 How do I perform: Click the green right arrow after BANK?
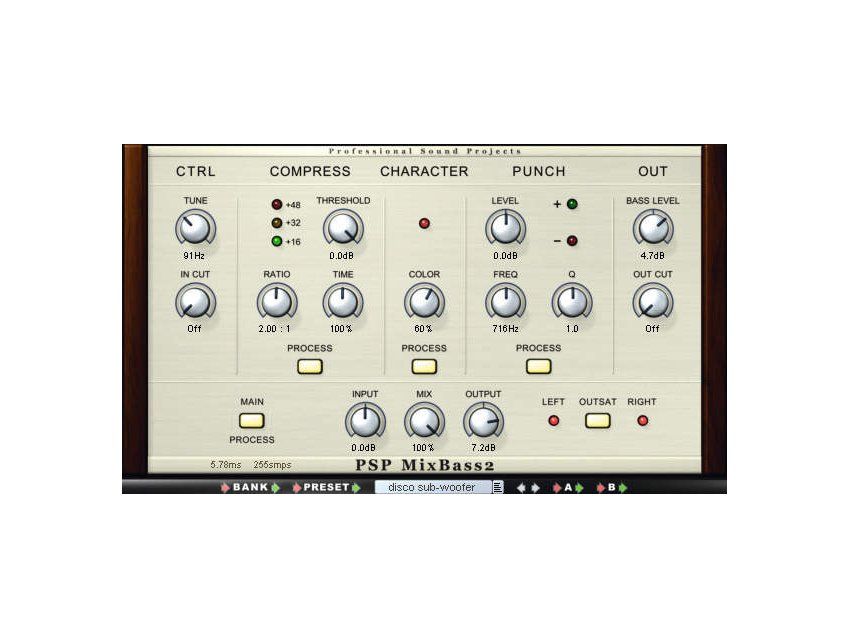[x=275, y=487]
